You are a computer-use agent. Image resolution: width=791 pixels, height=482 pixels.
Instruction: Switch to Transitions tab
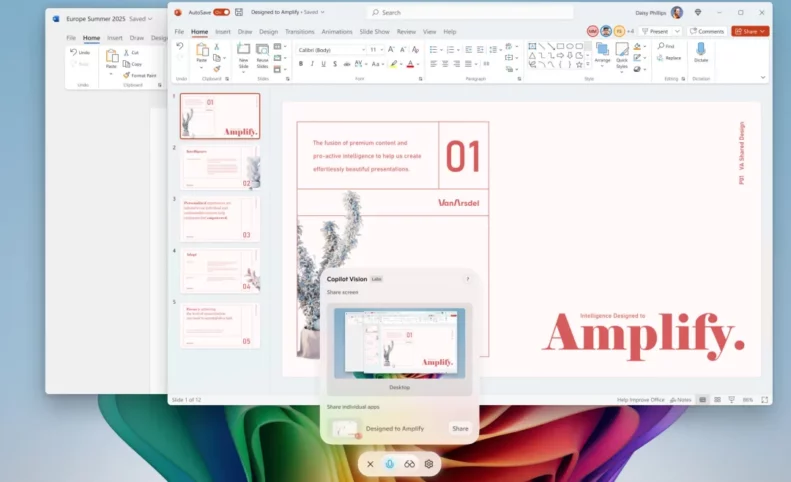click(300, 31)
